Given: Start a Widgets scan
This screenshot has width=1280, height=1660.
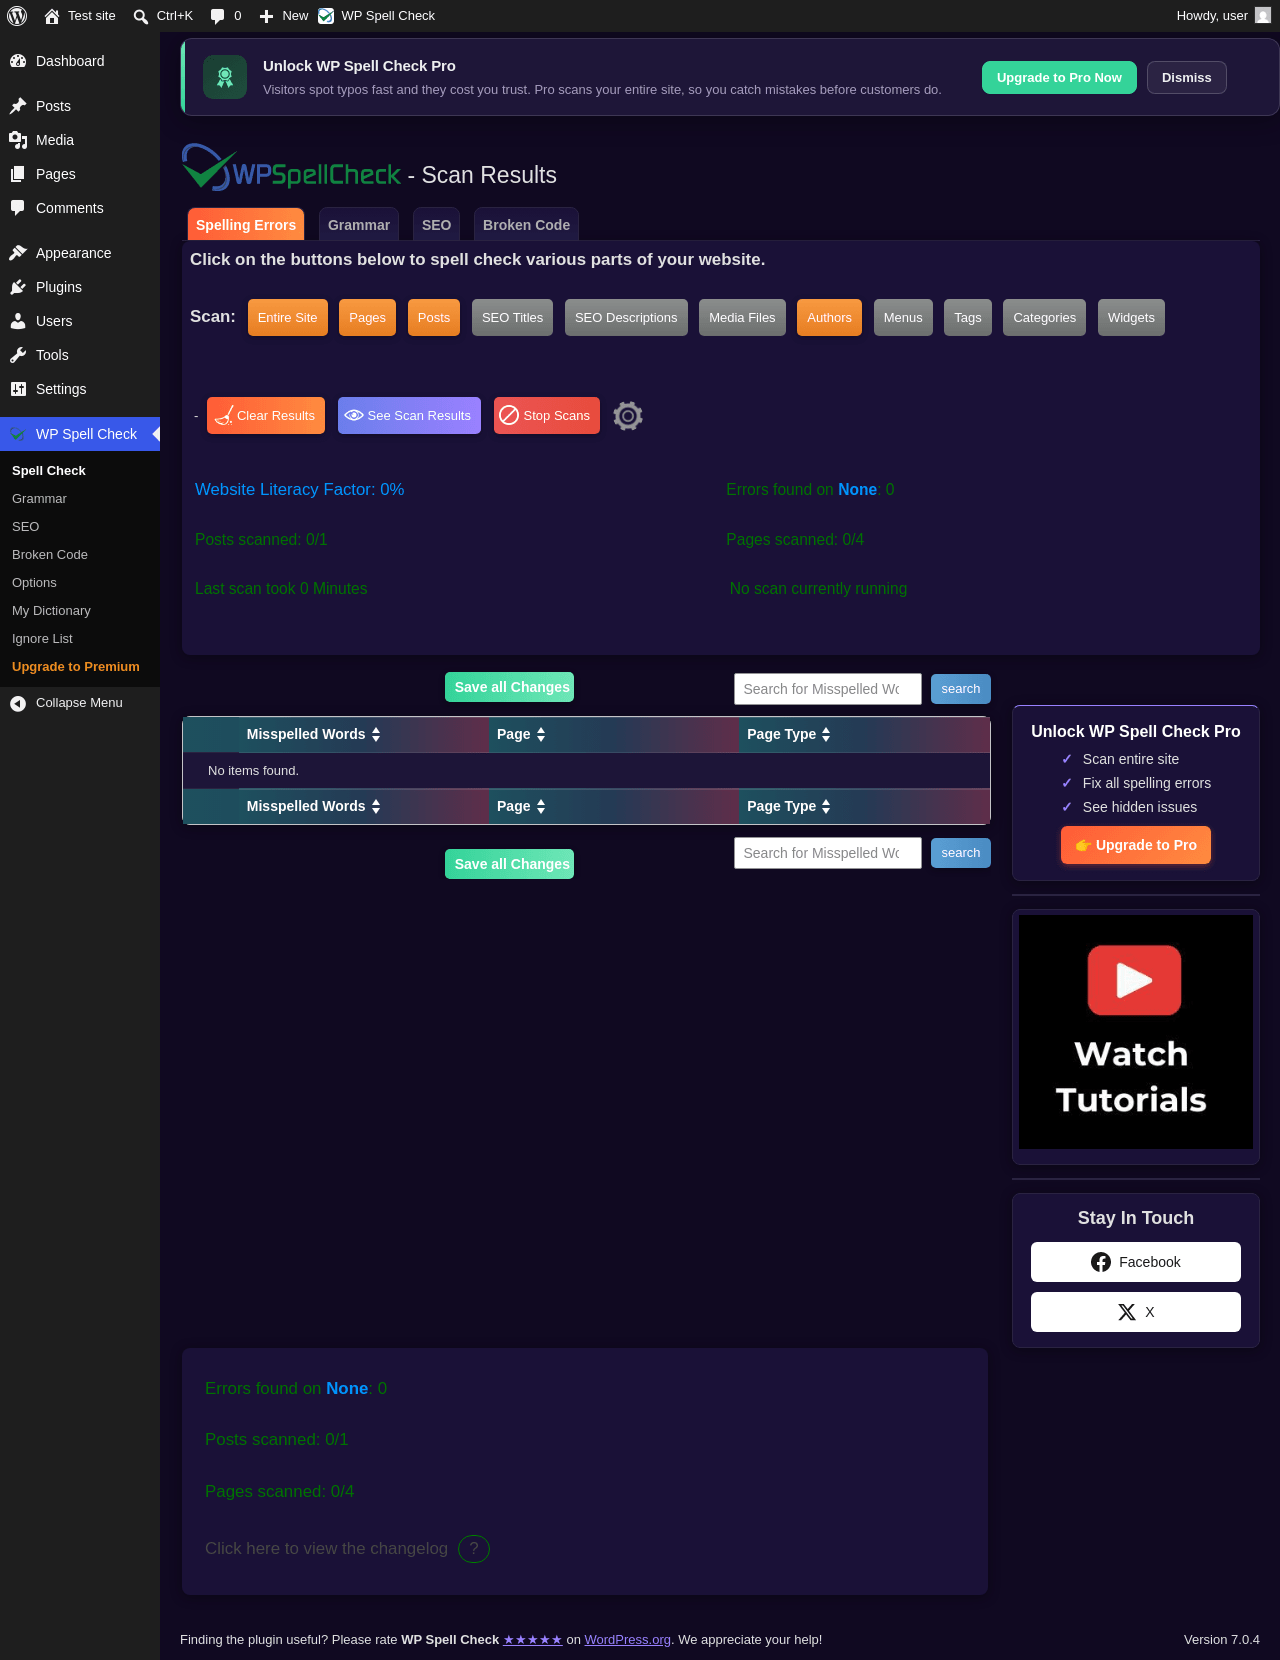Looking at the screenshot, I should tap(1131, 318).
